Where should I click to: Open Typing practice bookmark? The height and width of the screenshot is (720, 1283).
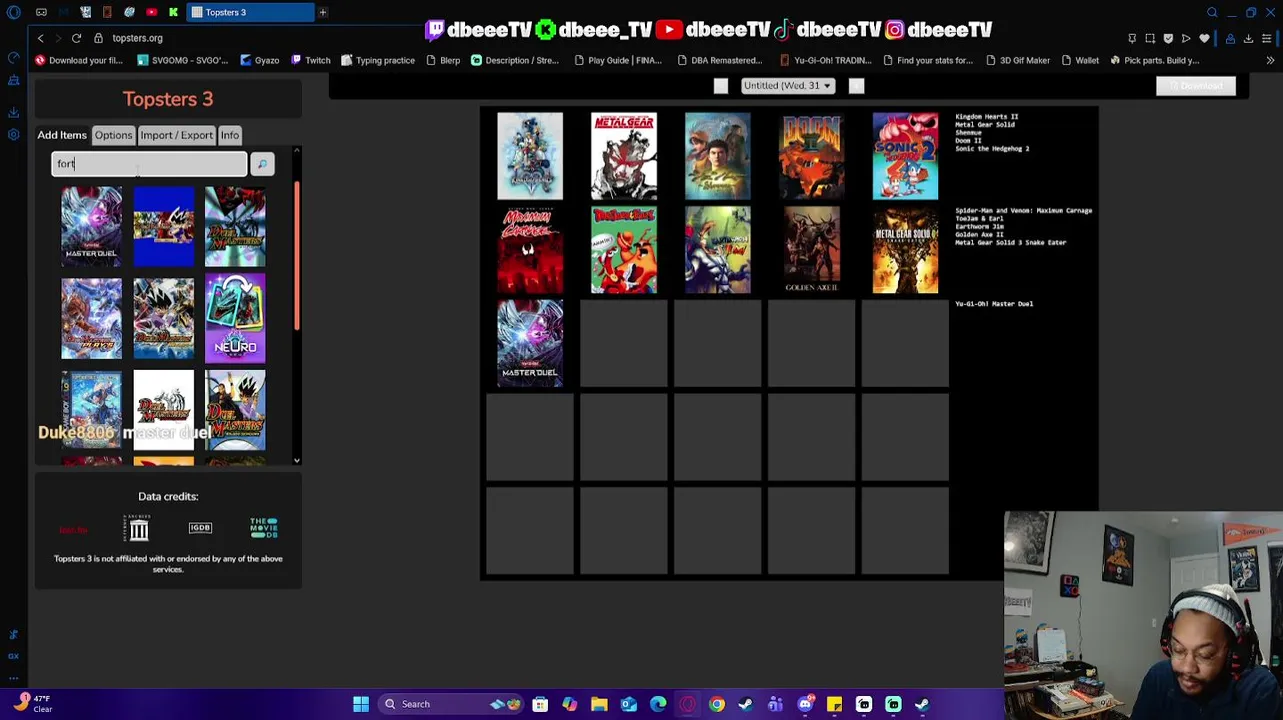point(378,60)
